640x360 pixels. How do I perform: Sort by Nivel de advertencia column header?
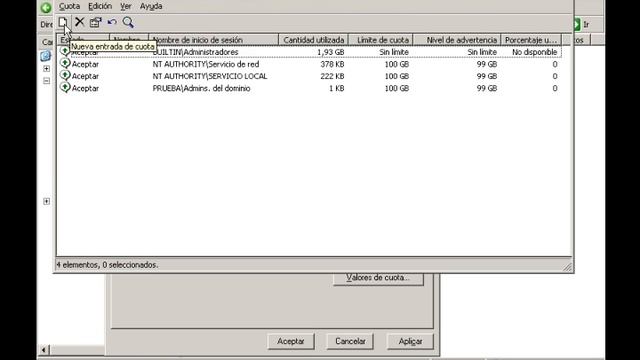[457, 40]
